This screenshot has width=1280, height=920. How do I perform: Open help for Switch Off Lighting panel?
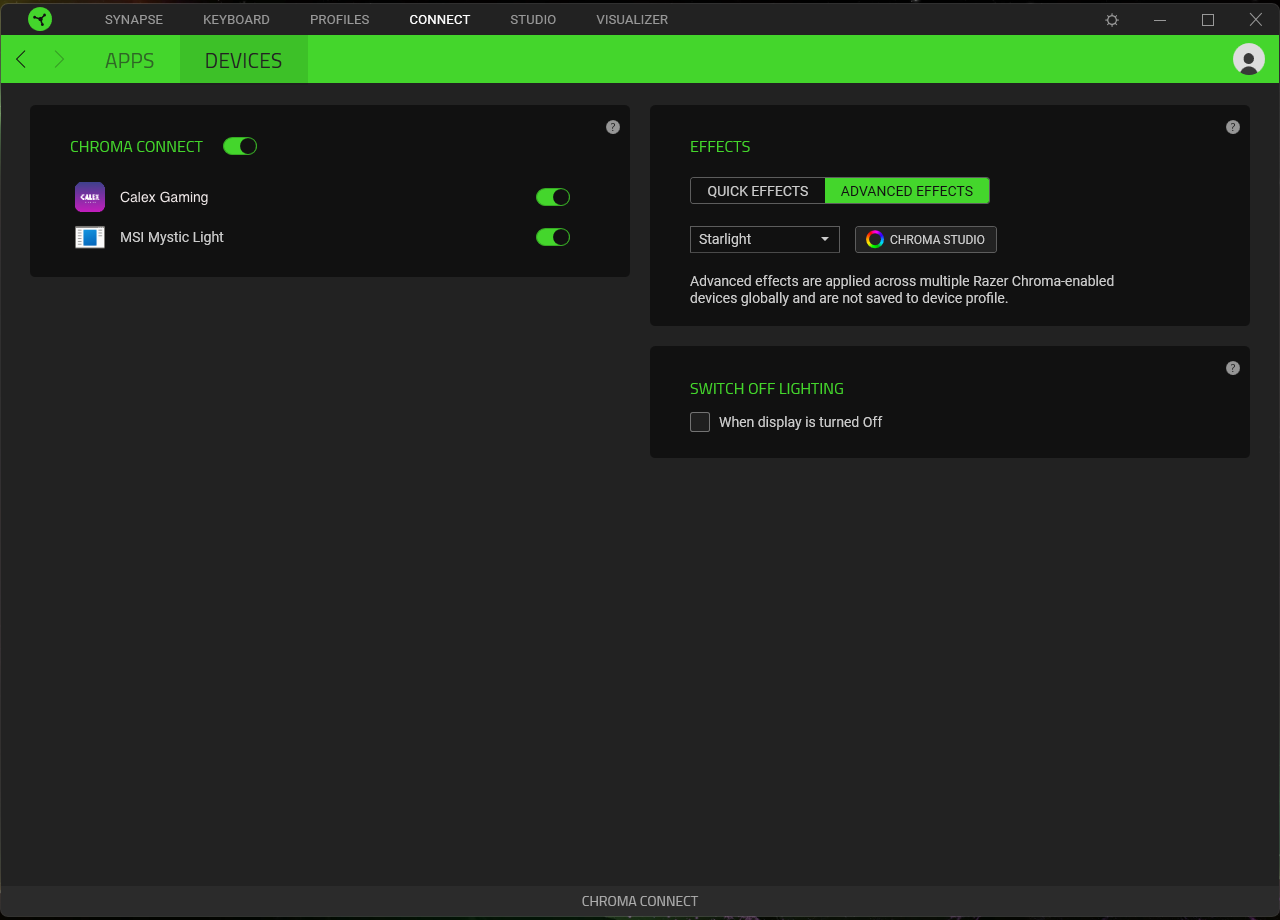[x=1233, y=368]
